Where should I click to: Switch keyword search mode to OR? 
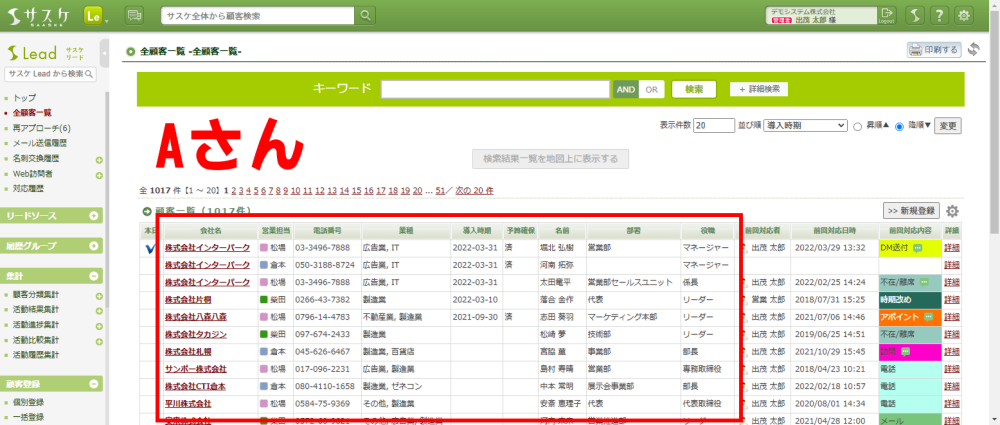coord(651,89)
